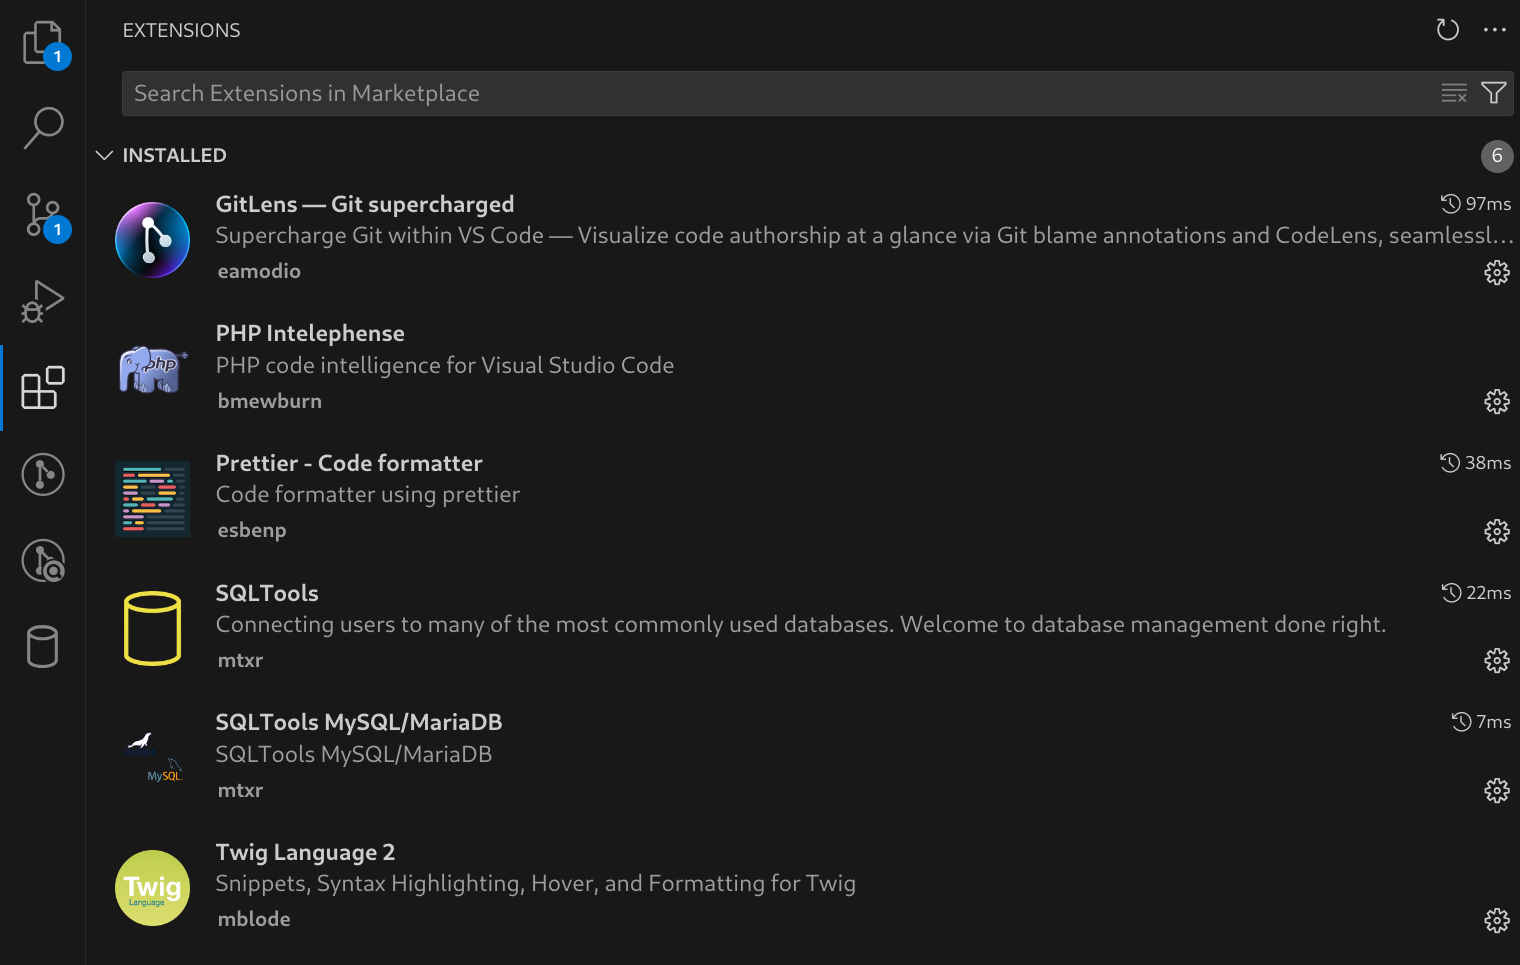Screen dimensions: 1520x965
Task: Select the GitLens Inspect magnifier sidebar icon
Action: click(42, 561)
